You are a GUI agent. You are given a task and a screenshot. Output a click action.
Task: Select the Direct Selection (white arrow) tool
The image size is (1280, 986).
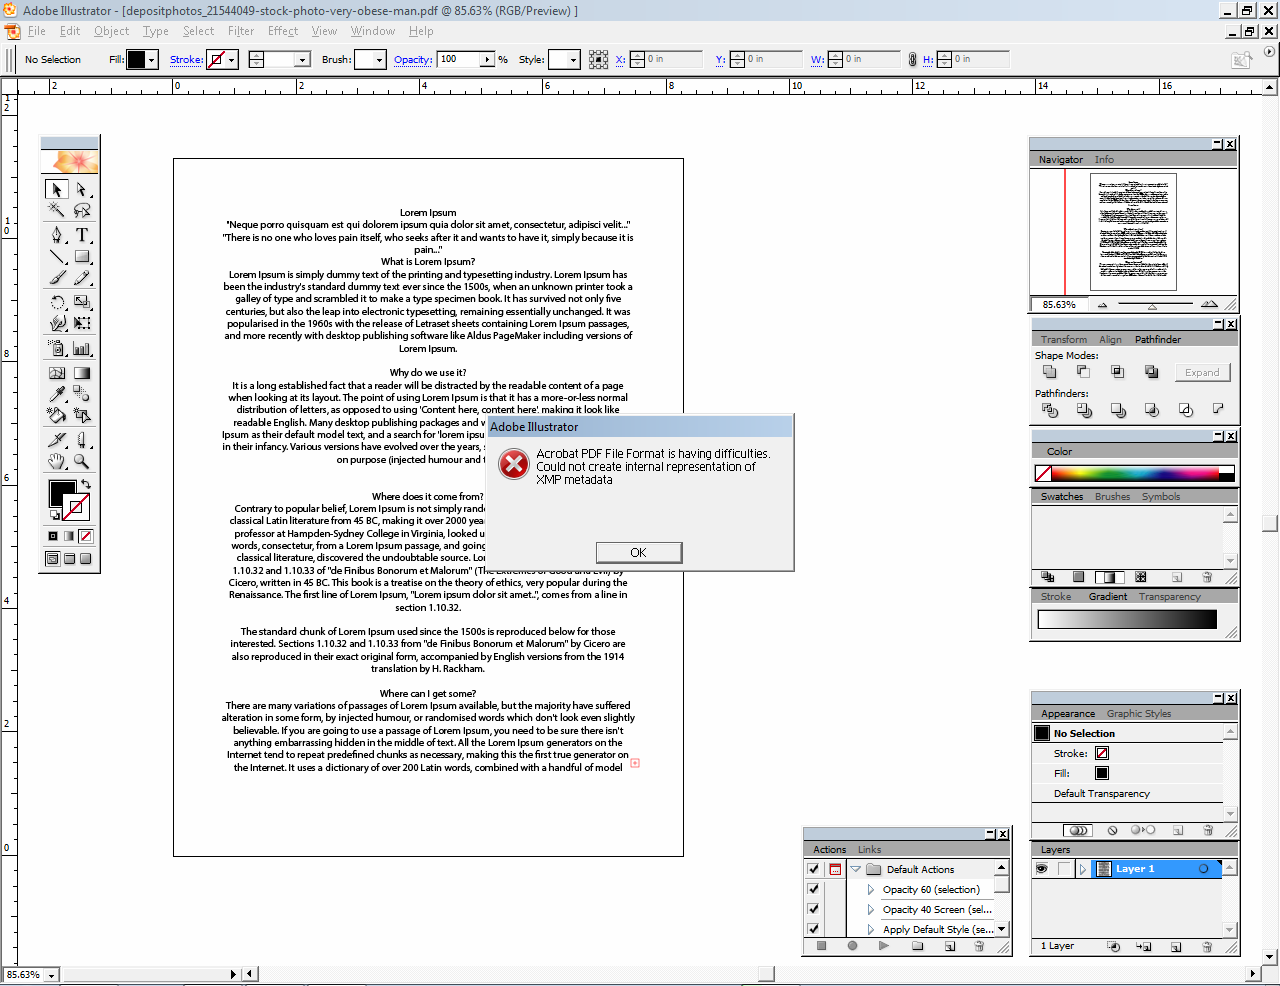82,189
